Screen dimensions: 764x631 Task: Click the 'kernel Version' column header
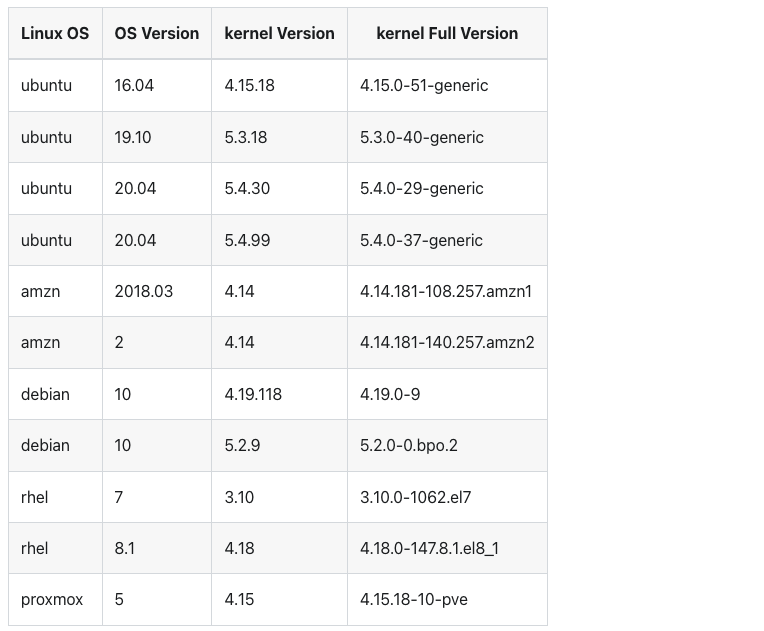279,33
